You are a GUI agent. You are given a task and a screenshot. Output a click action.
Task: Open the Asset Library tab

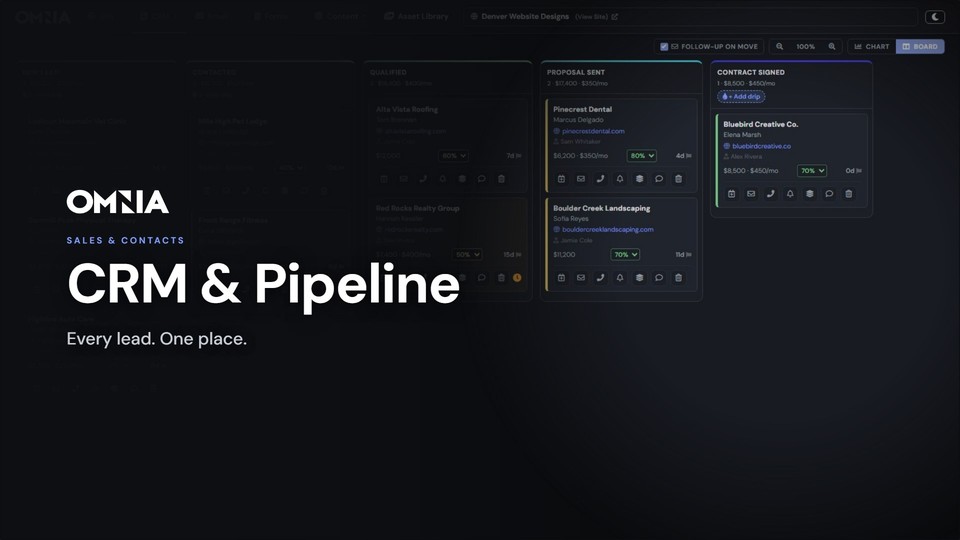pyautogui.click(x=416, y=17)
